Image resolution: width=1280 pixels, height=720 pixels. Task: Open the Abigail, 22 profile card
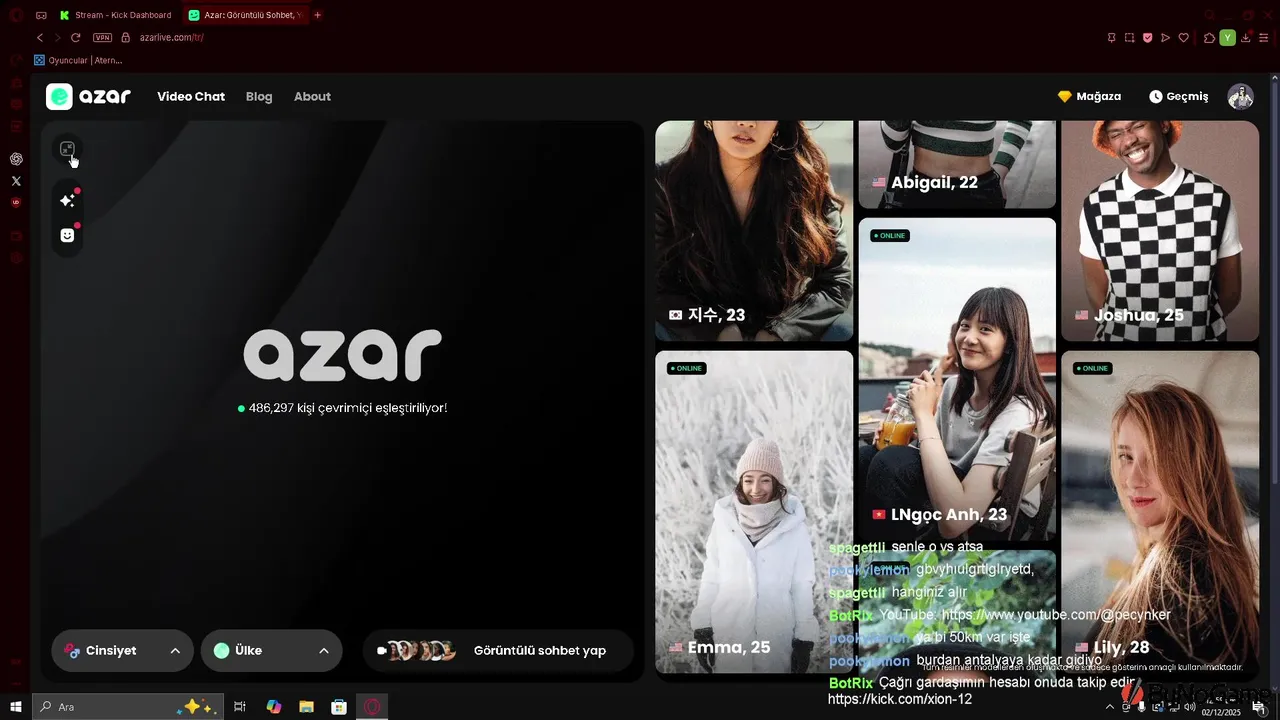pos(957,165)
